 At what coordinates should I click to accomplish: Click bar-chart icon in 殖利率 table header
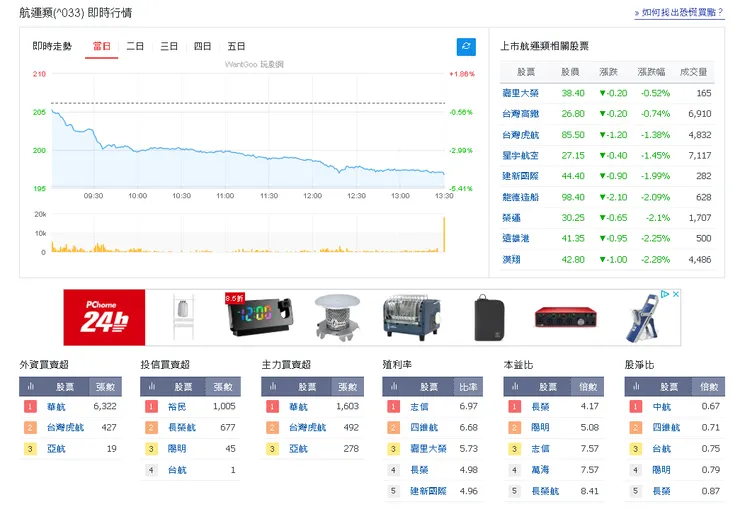coord(394,386)
